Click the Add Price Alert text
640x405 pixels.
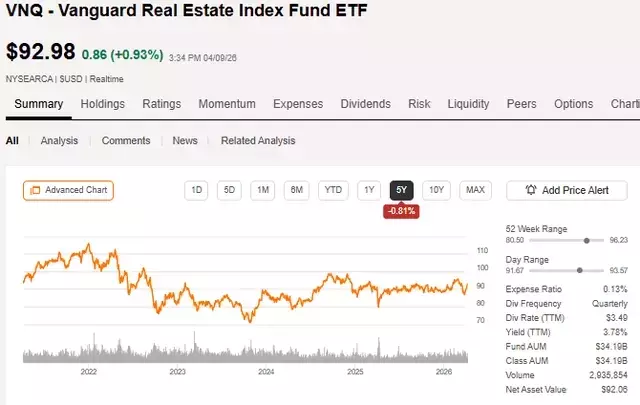coord(575,190)
